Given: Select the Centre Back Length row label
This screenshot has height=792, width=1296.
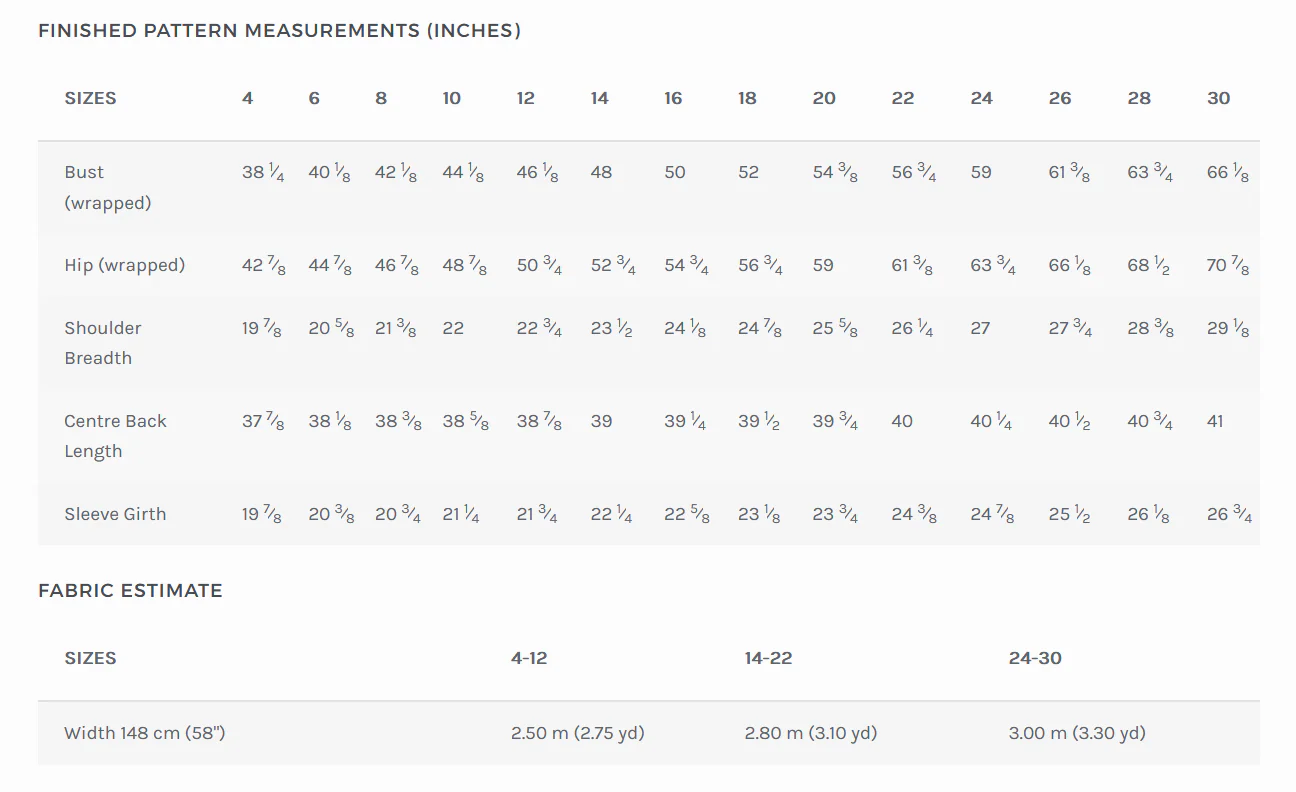Looking at the screenshot, I should [115, 436].
